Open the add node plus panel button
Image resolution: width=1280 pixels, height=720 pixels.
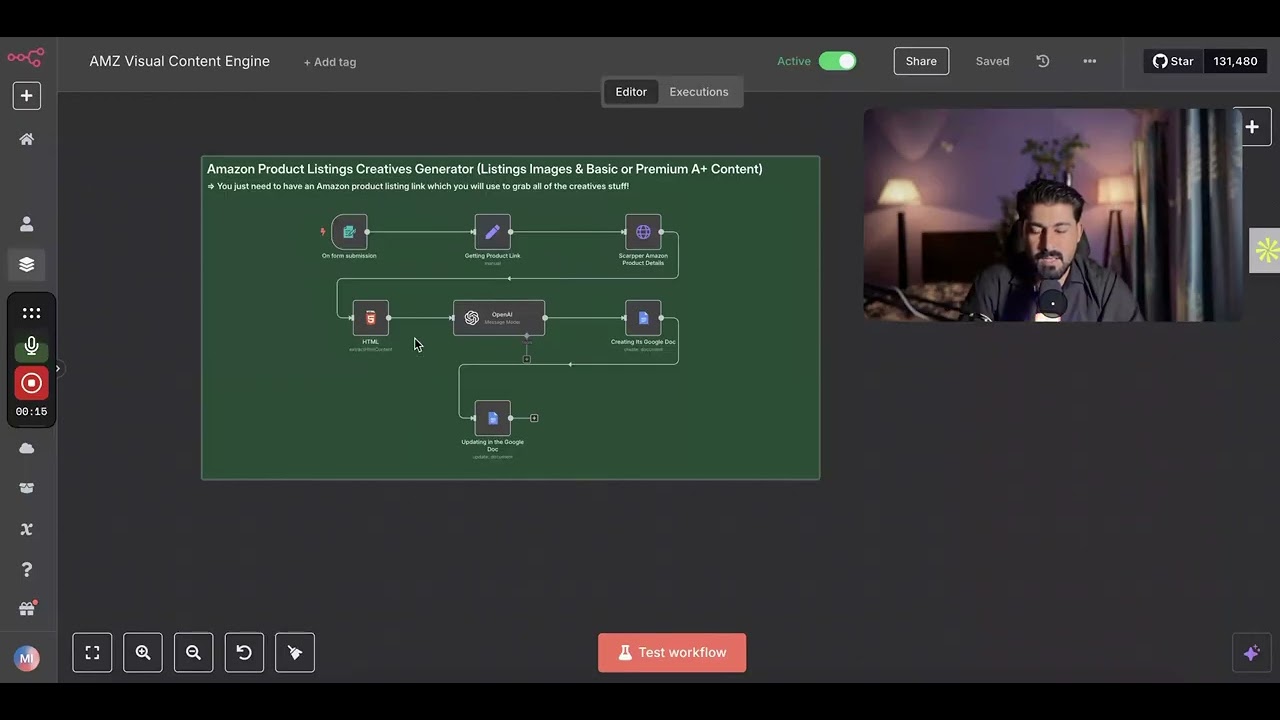click(1252, 127)
